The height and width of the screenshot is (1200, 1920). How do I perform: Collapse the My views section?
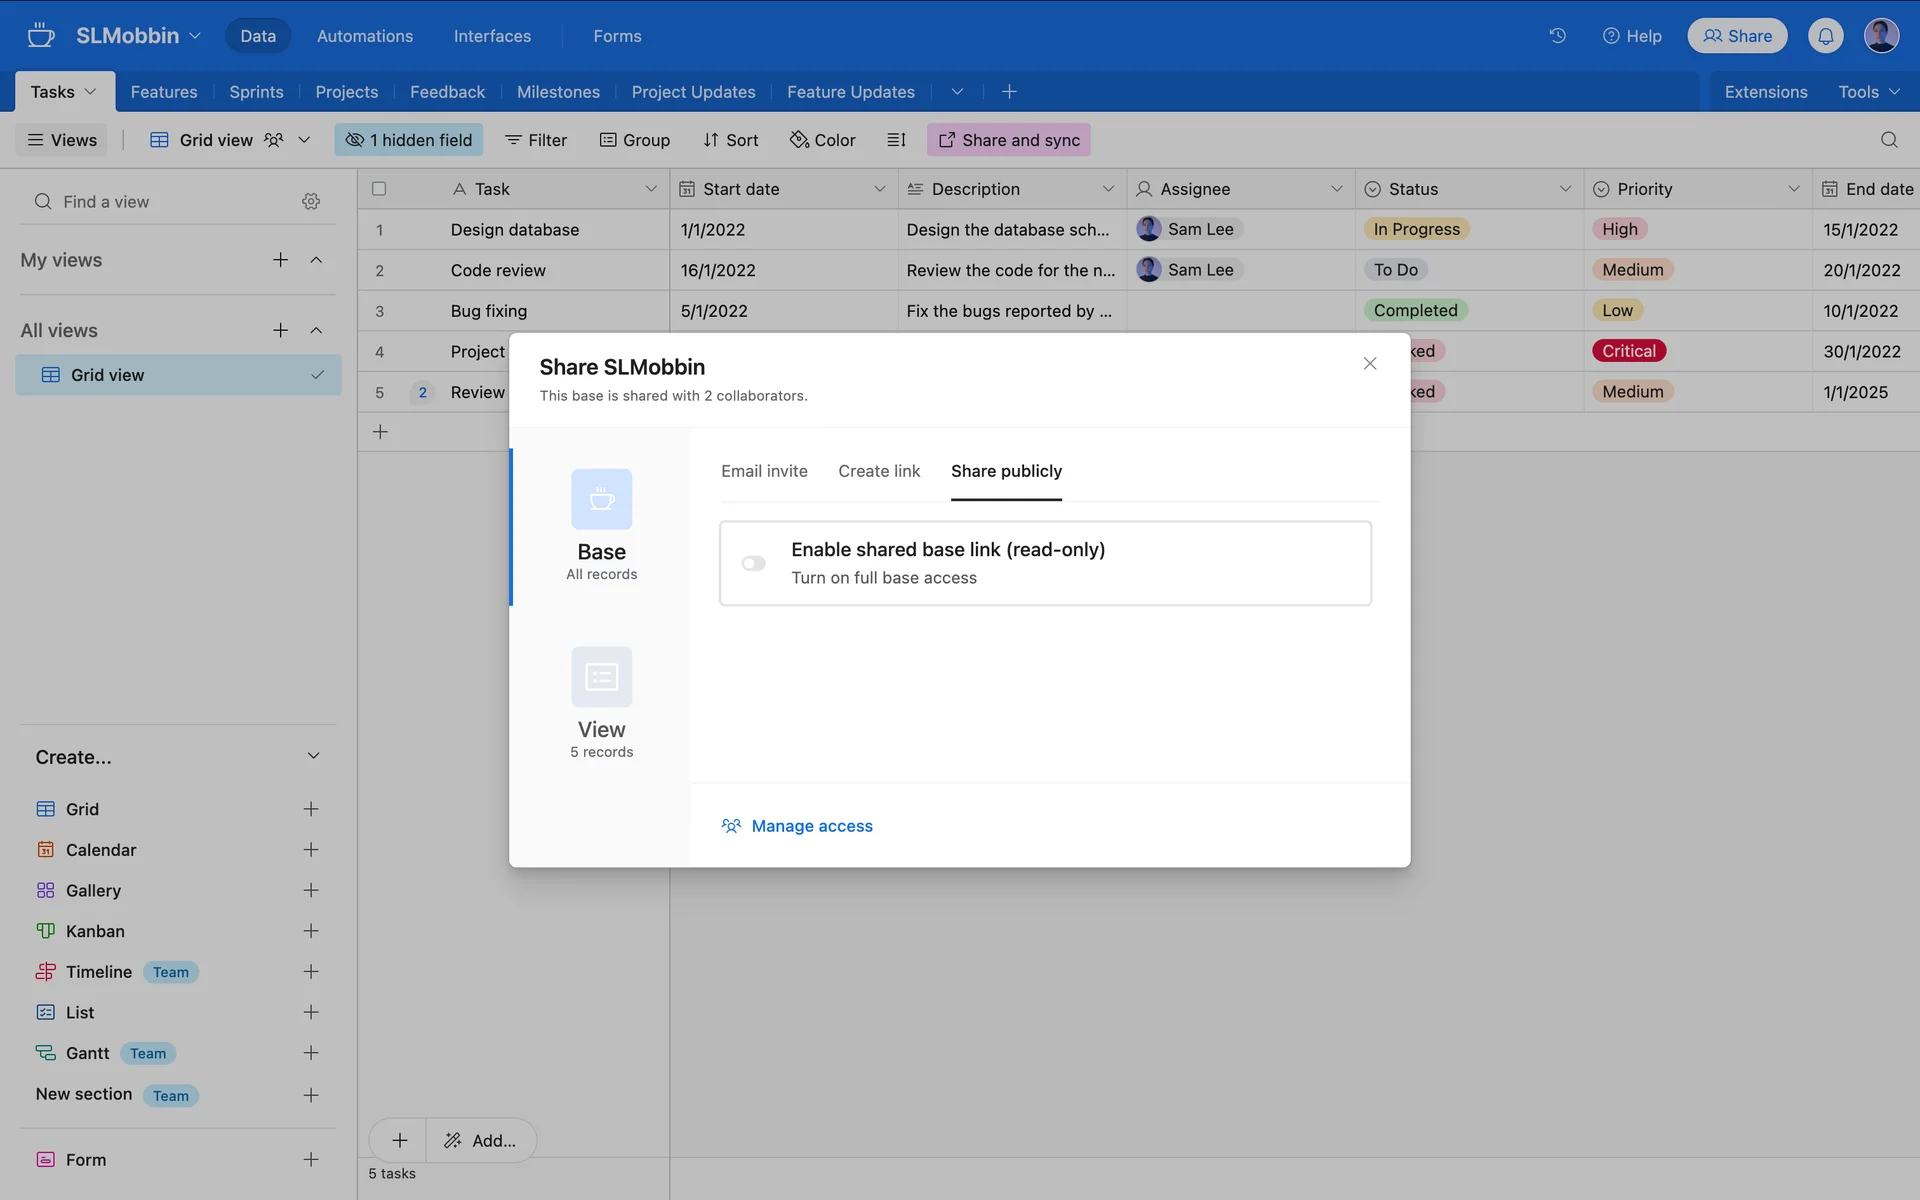pyautogui.click(x=316, y=260)
